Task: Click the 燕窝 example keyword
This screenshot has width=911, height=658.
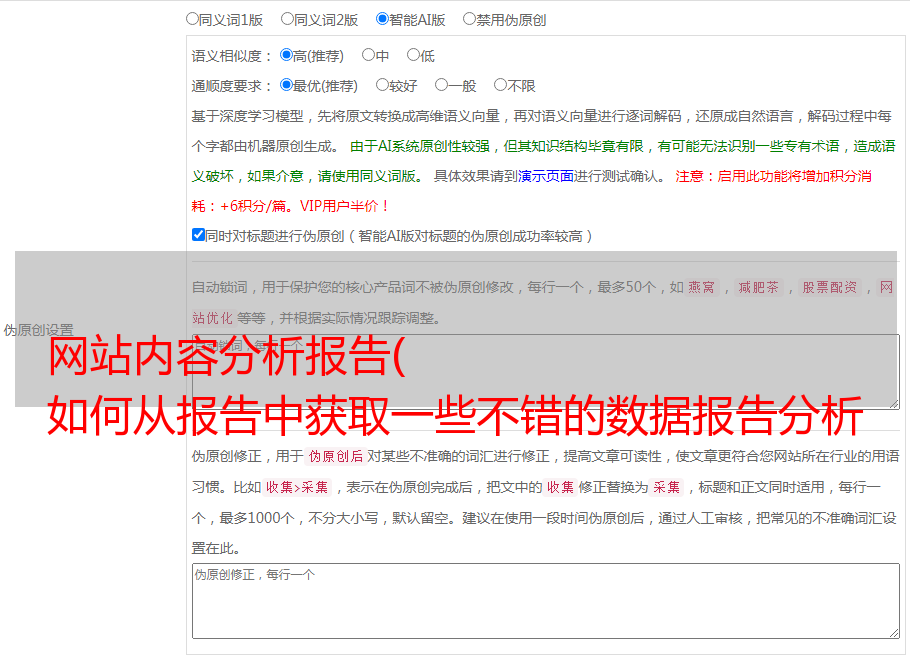Action: (701, 287)
